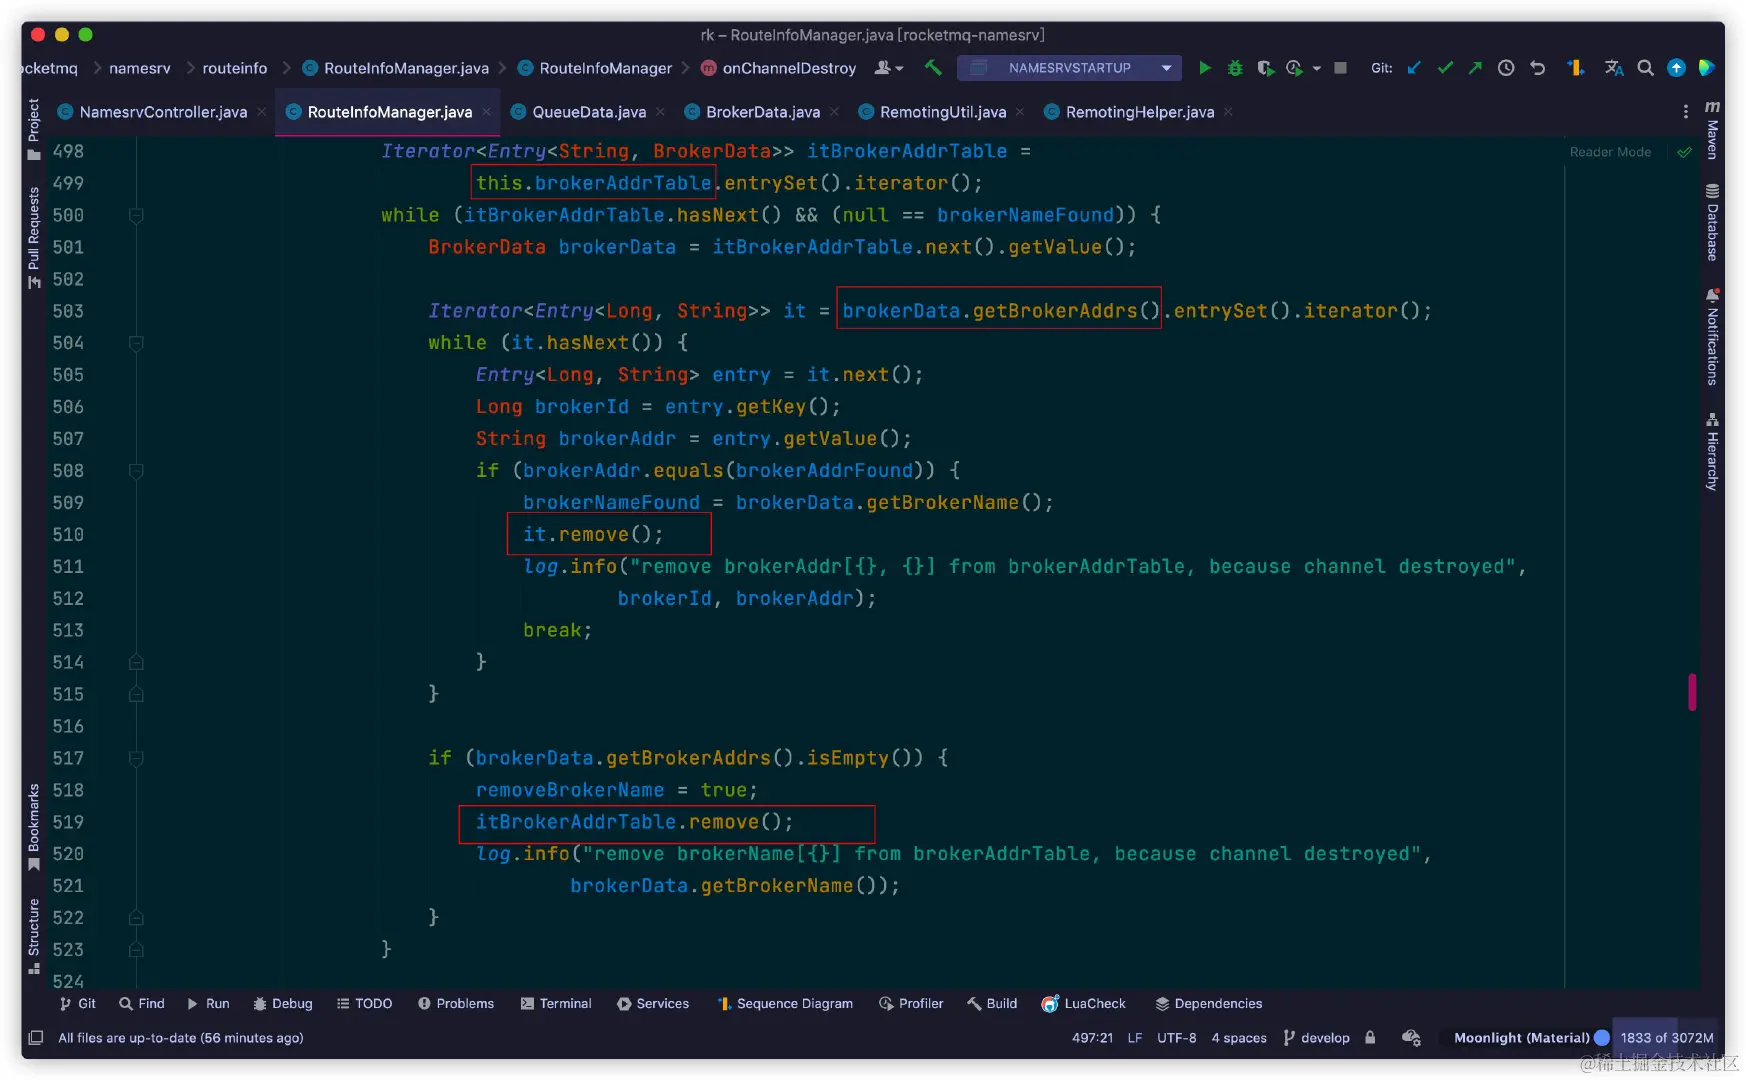Viewport: 1746px width, 1080px height.
Task: Open the Profiler tool window
Action: coord(911,1004)
